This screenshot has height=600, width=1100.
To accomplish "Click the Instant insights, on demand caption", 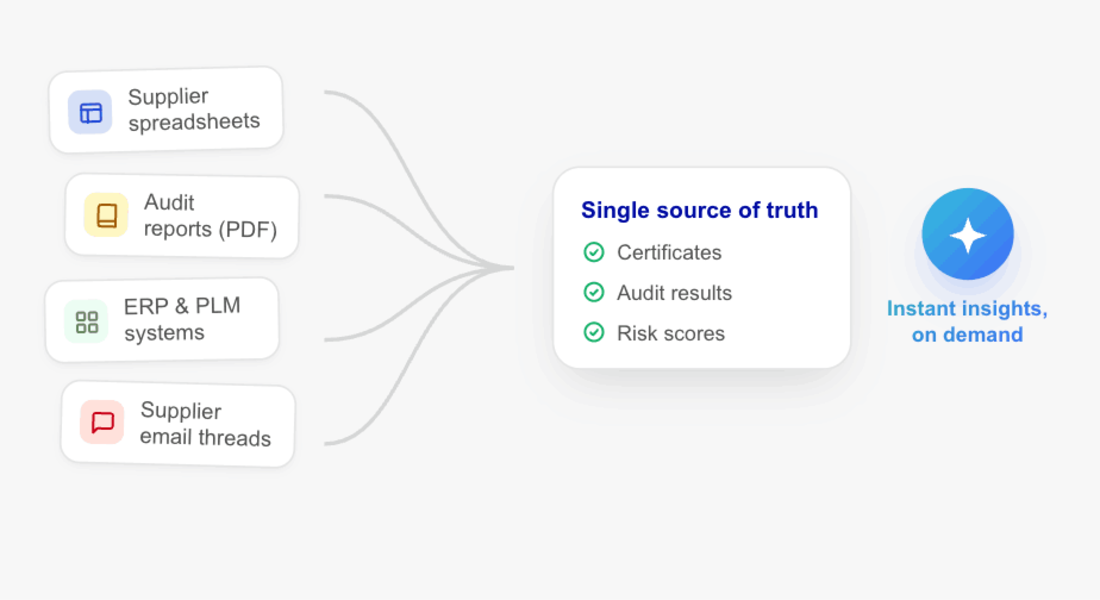I will click(967, 321).
